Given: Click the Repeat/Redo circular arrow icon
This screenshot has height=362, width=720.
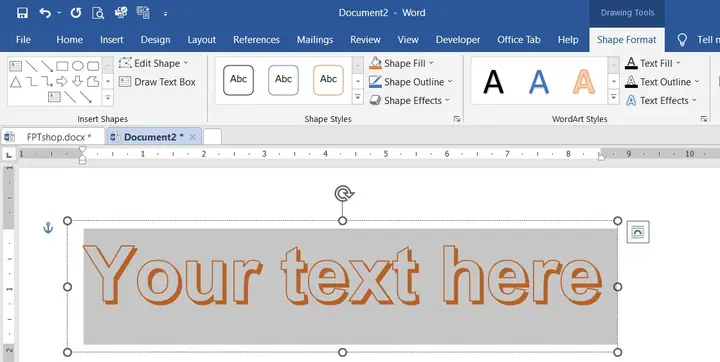Looking at the screenshot, I should pos(76,13).
